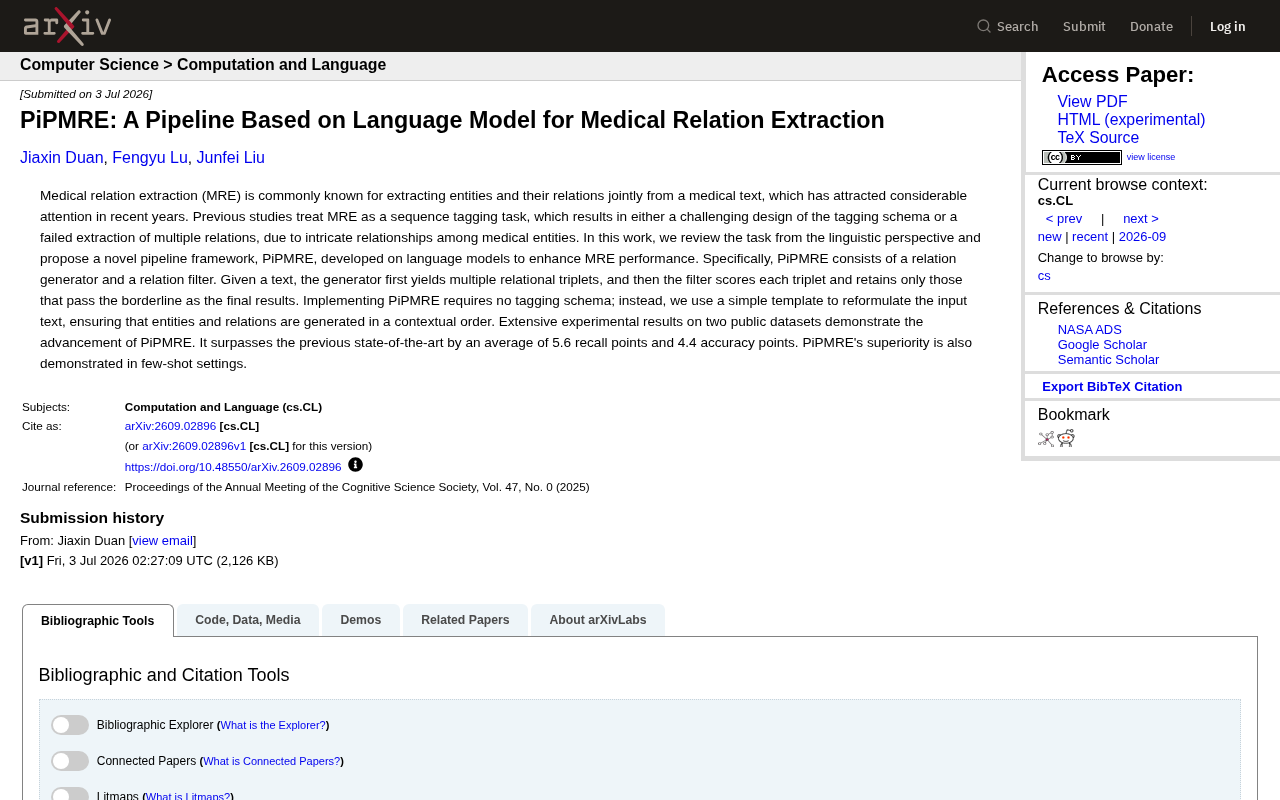Viewport: 1280px width, 800px height.
Task: Click the Creative Commons BY license badge
Action: 1081,157
